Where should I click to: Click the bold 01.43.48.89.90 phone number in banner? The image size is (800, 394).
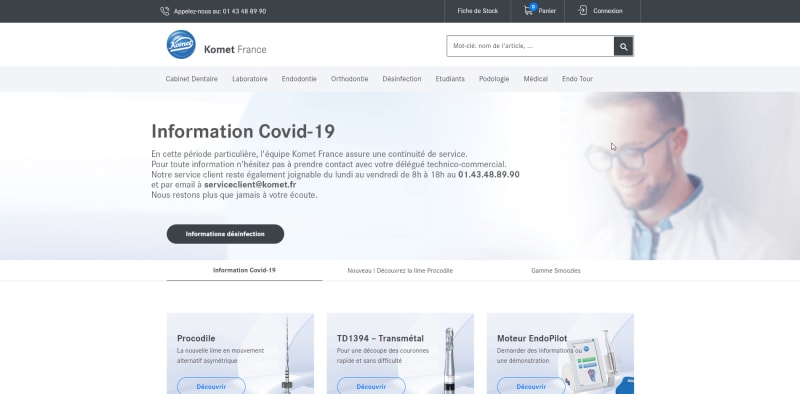[489, 175]
